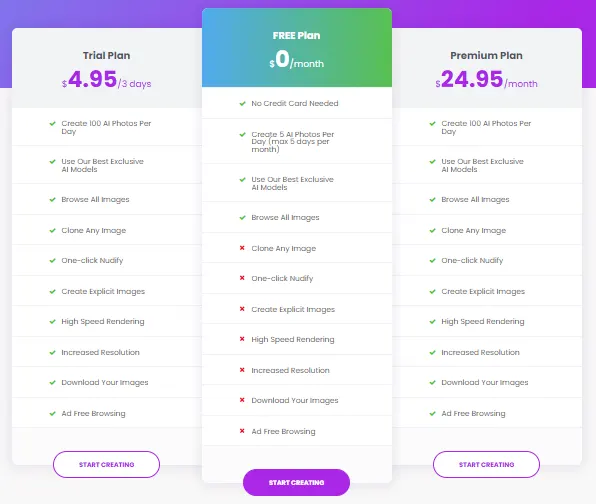
Task: Click Free Plan's purple Start Creating button
Action: click(x=296, y=482)
